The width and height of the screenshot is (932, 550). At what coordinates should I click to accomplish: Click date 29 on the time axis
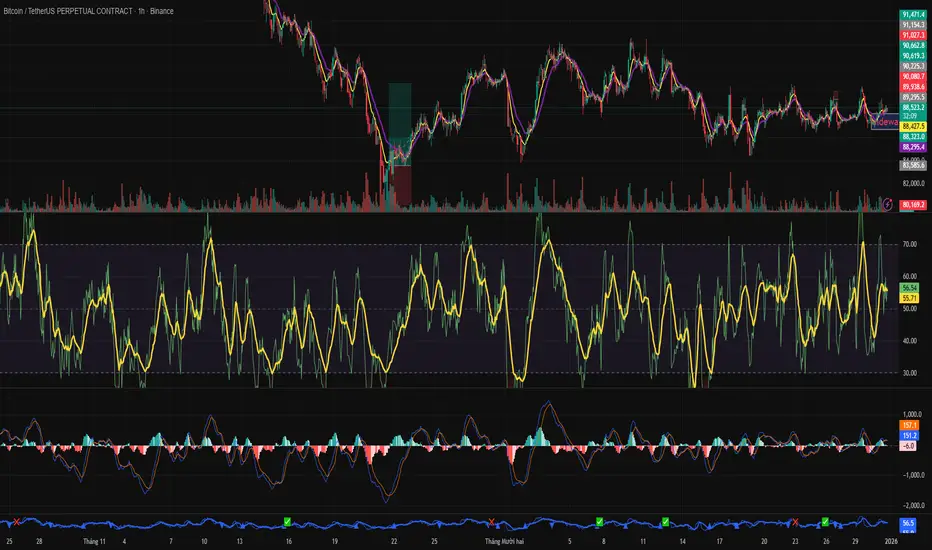(855, 542)
